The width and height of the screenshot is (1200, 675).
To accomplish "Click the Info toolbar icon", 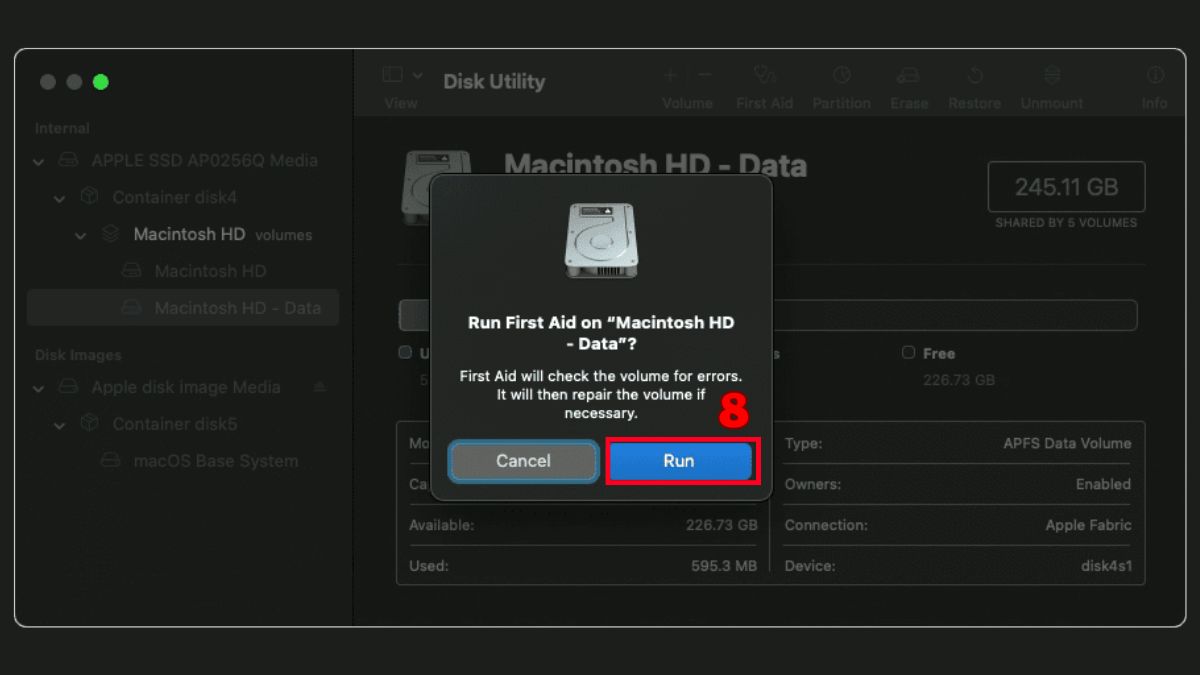I will coord(1155,75).
